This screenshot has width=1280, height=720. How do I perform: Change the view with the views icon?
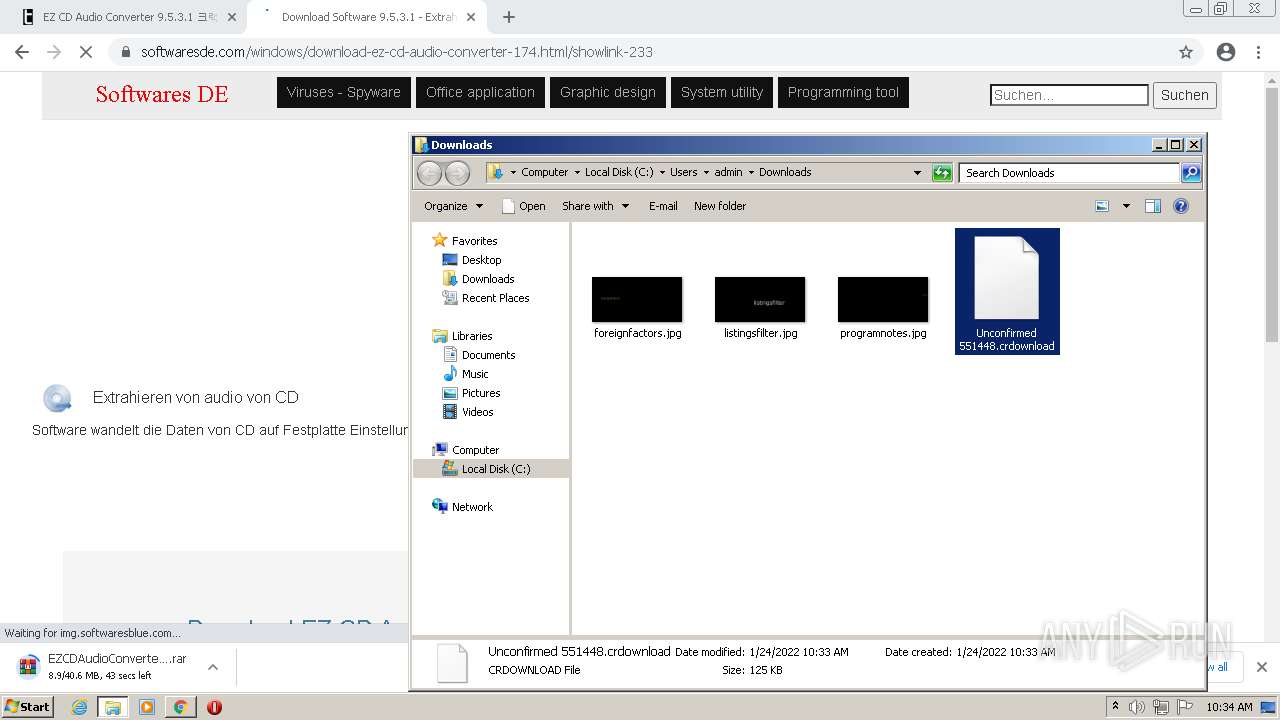click(x=1102, y=206)
